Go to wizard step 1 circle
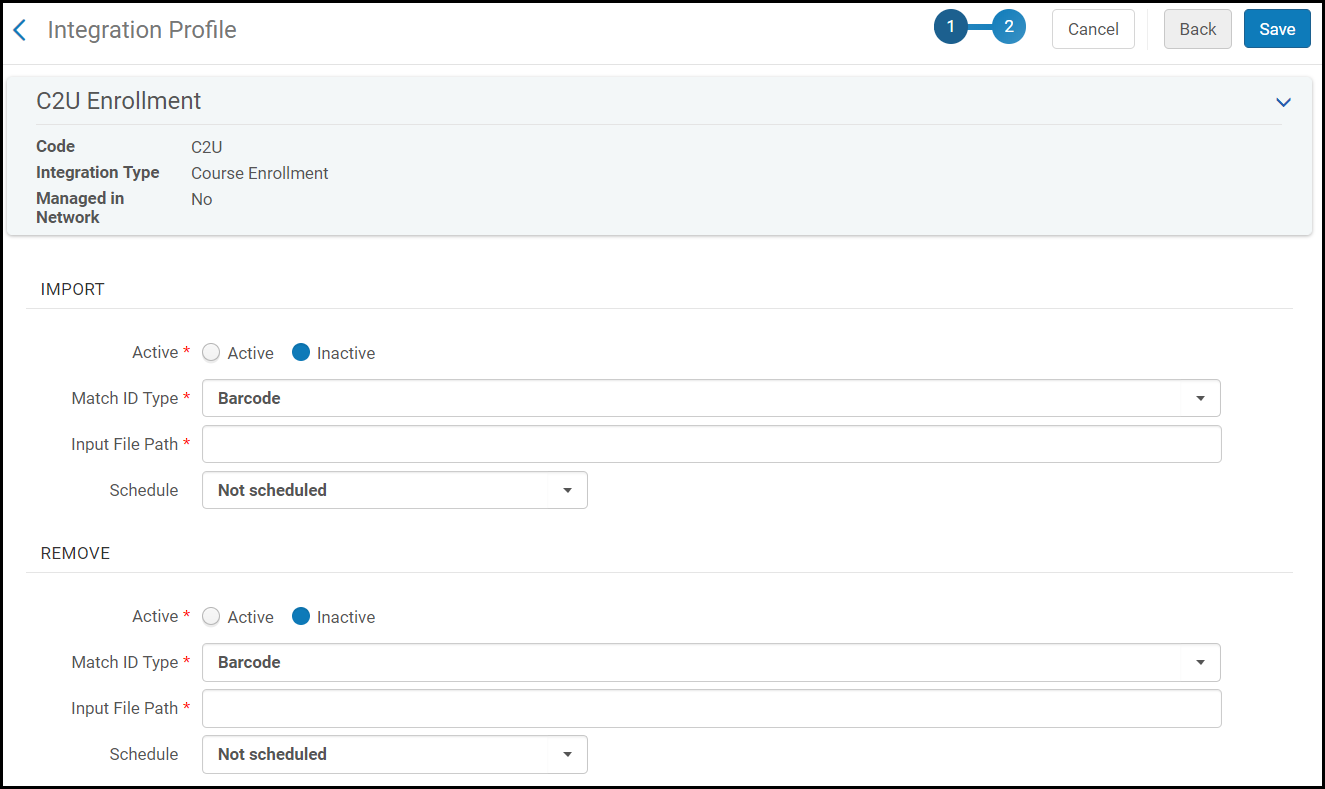Image resolution: width=1325 pixels, height=789 pixels. click(x=951, y=28)
